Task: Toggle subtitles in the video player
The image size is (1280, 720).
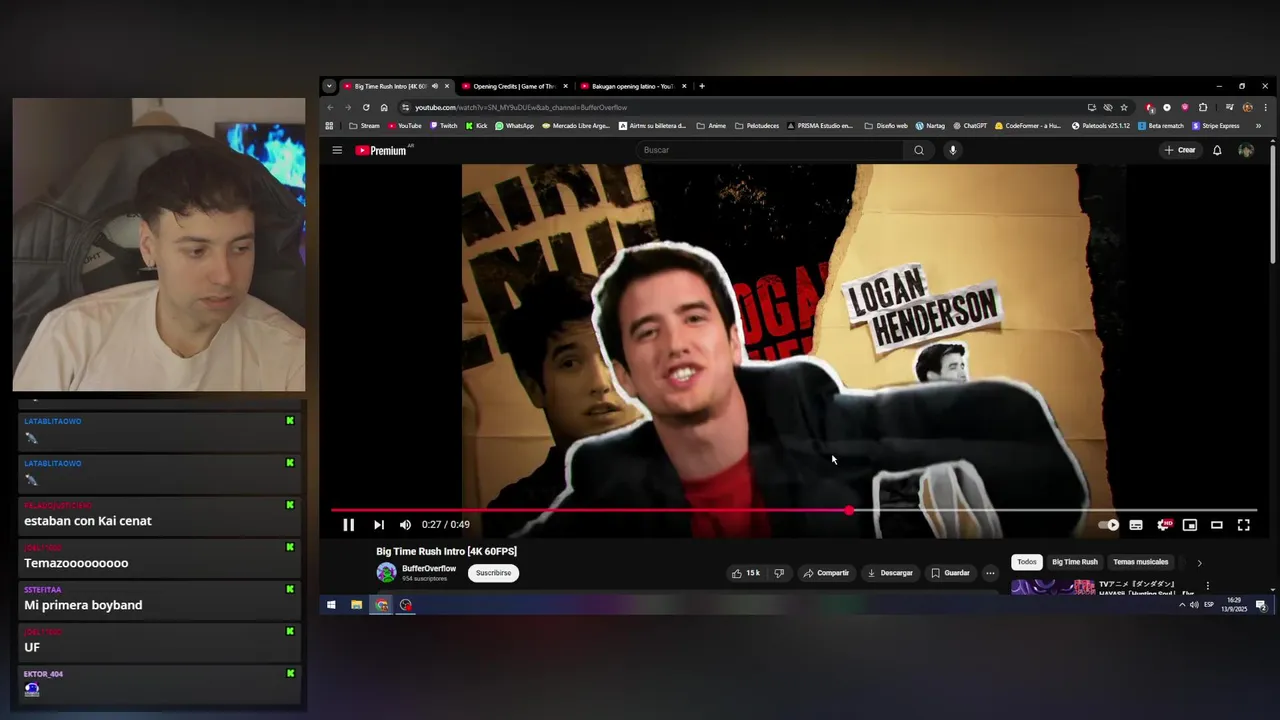Action: pyautogui.click(x=1136, y=525)
